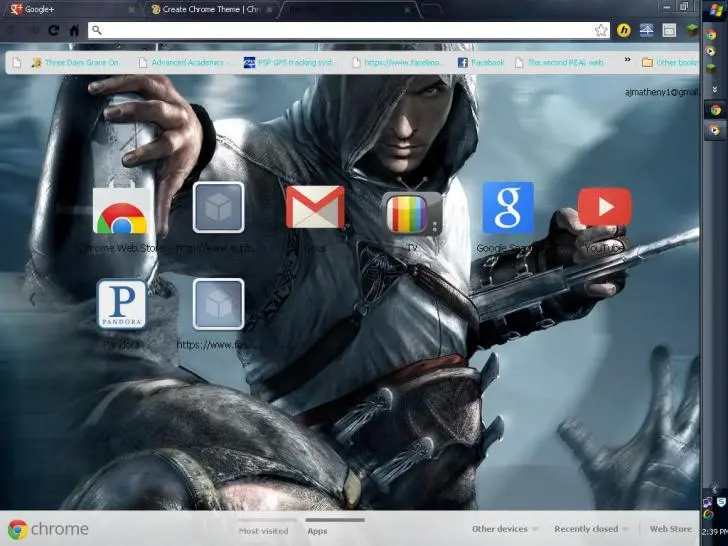
Task: Open the YouTube app icon
Action: click(604, 208)
